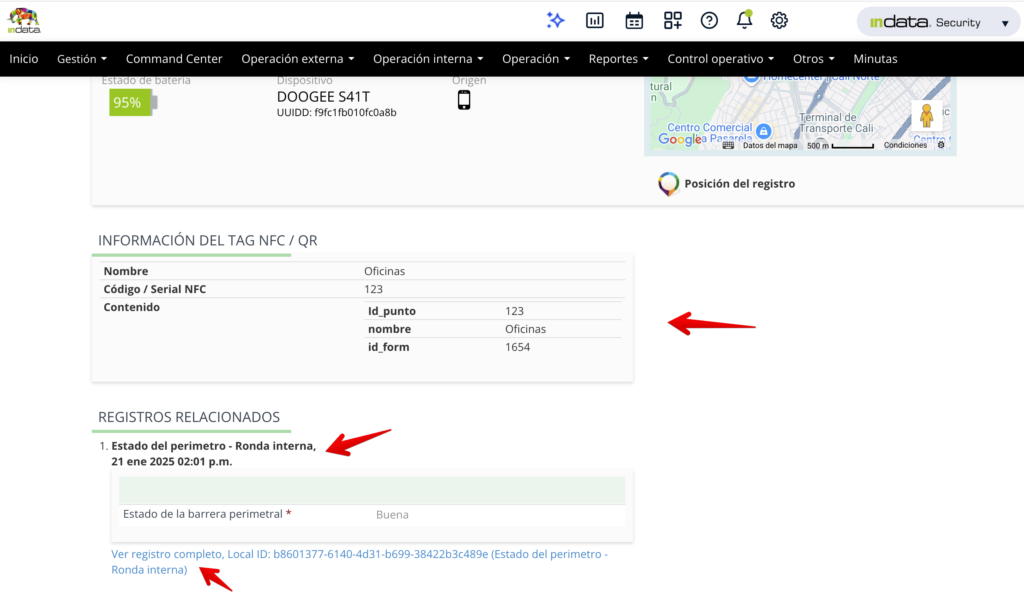Image resolution: width=1024 pixels, height=608 pixels.
Task: Go to Inicio in navigation bar
Action: click(24, 59)
